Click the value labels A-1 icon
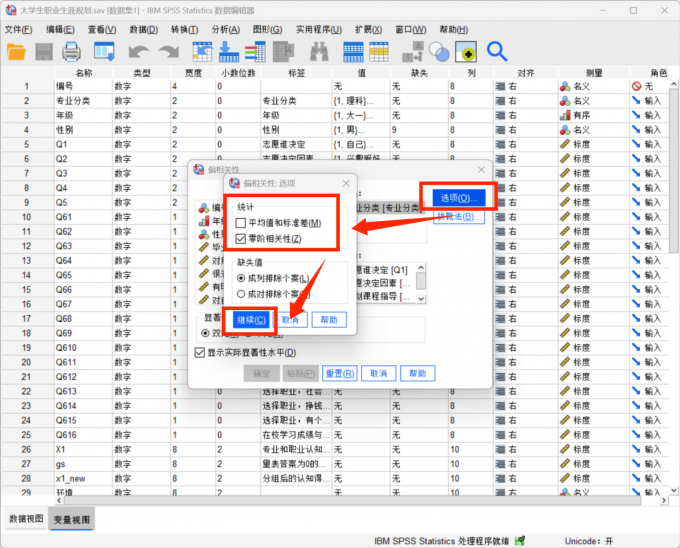 coord(412,52)
